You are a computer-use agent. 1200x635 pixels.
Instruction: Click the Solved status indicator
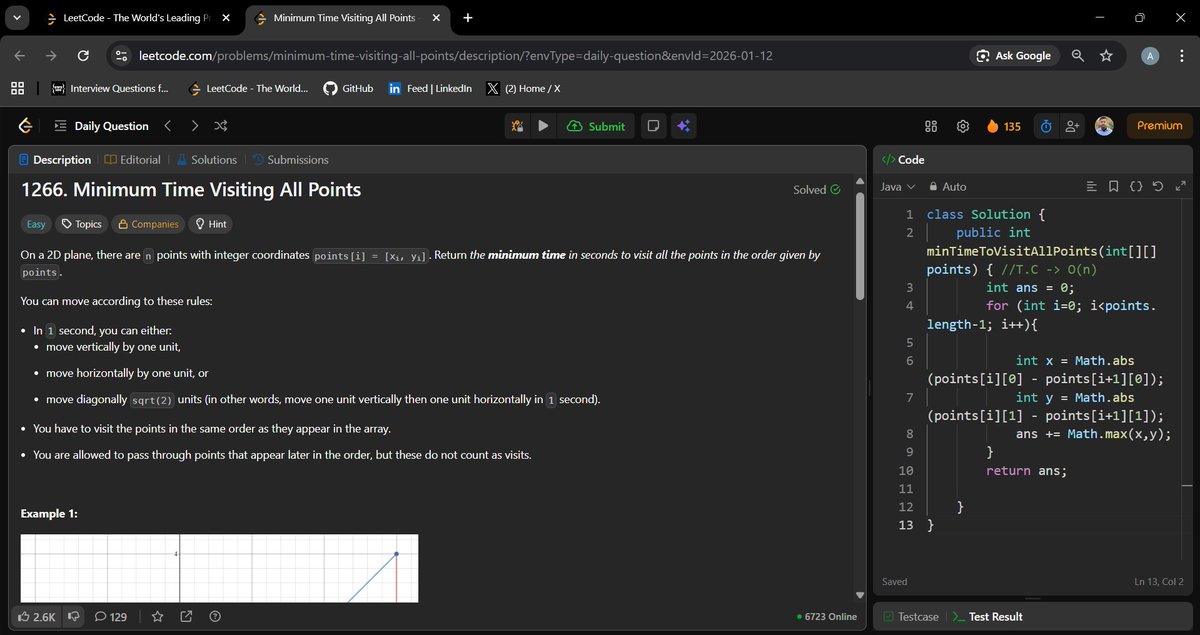[x=817, y=190]
